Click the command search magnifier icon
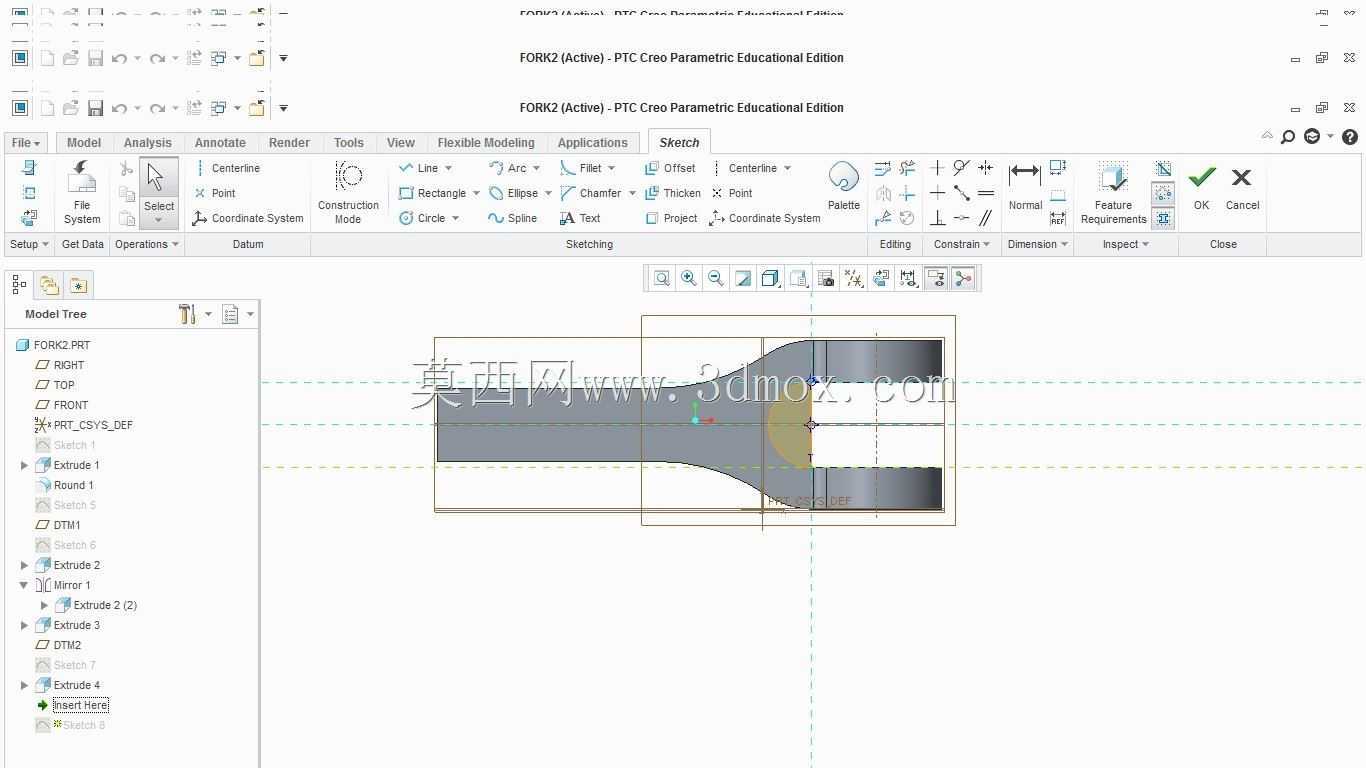The height and width of the screenshot is (768, 1366). tap(1288, 137)
